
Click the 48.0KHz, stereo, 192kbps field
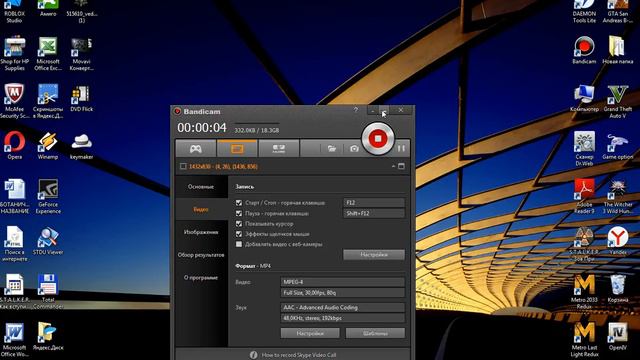tap(342, 318)
